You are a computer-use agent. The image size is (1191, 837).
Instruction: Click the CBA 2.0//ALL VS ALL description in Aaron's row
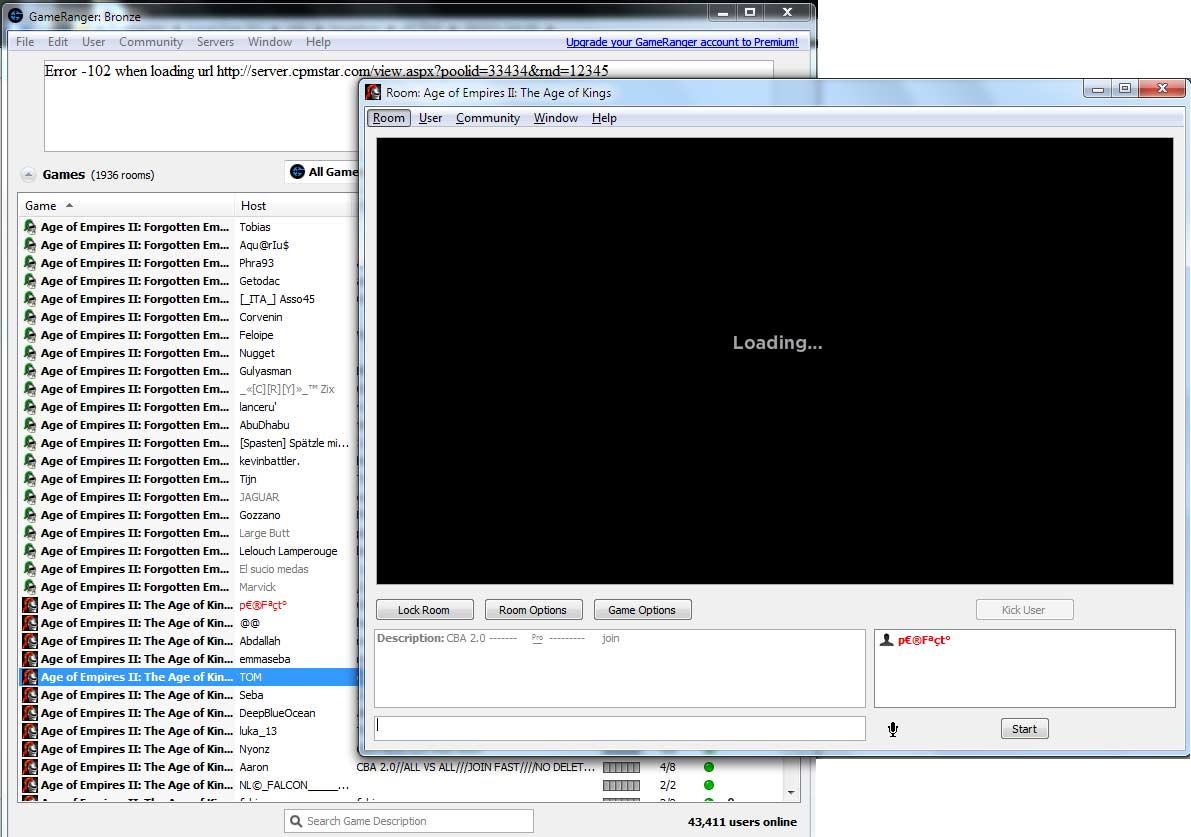tap(475, 767)
